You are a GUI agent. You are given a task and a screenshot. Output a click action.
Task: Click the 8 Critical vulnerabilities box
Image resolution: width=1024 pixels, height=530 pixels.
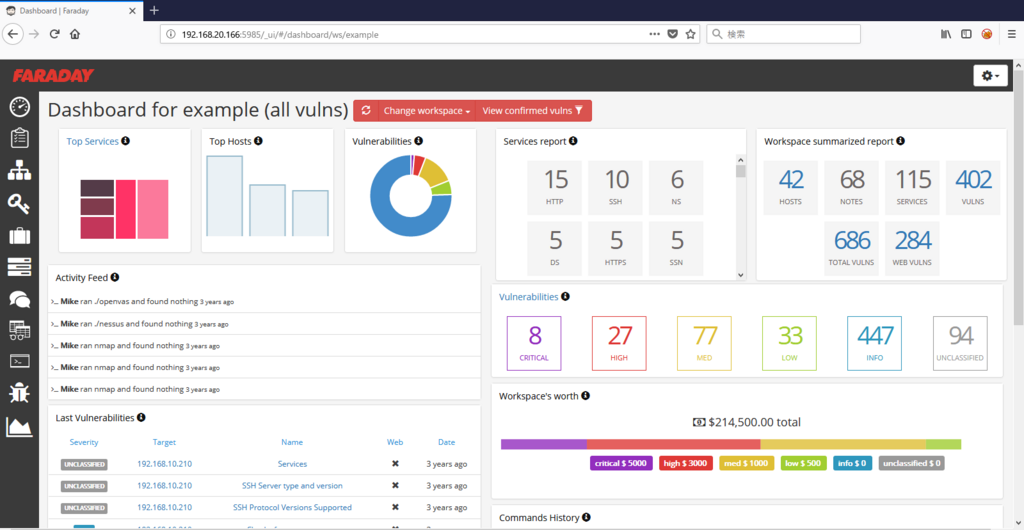534,343
